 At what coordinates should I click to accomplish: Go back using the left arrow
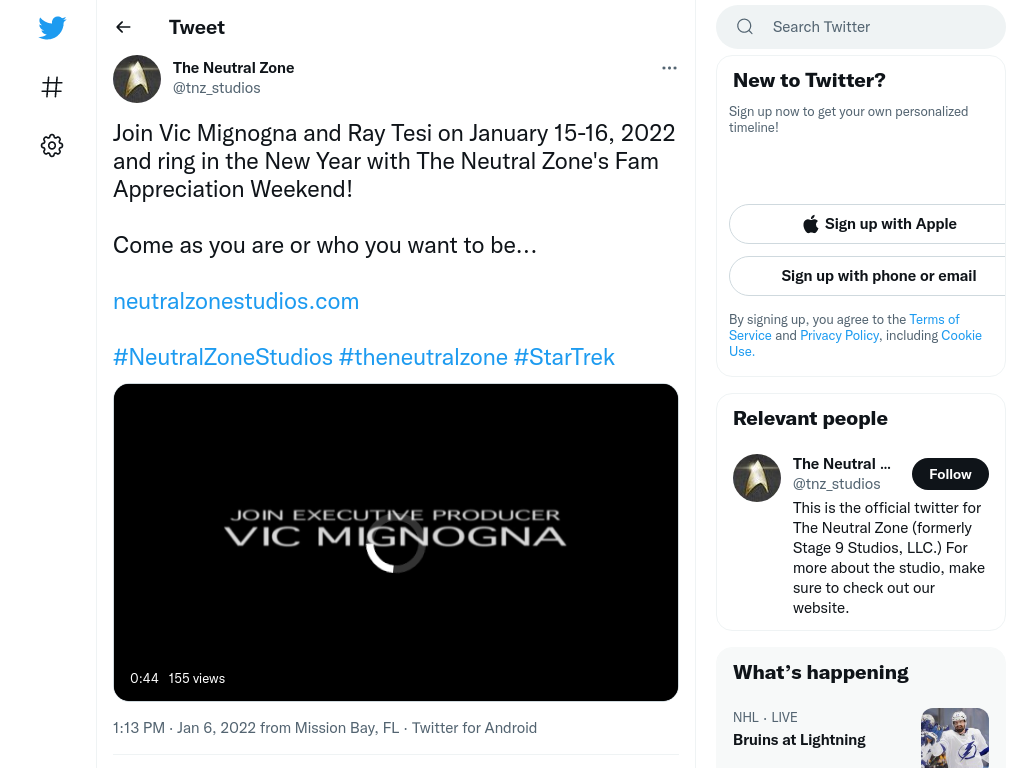[123, 27]
